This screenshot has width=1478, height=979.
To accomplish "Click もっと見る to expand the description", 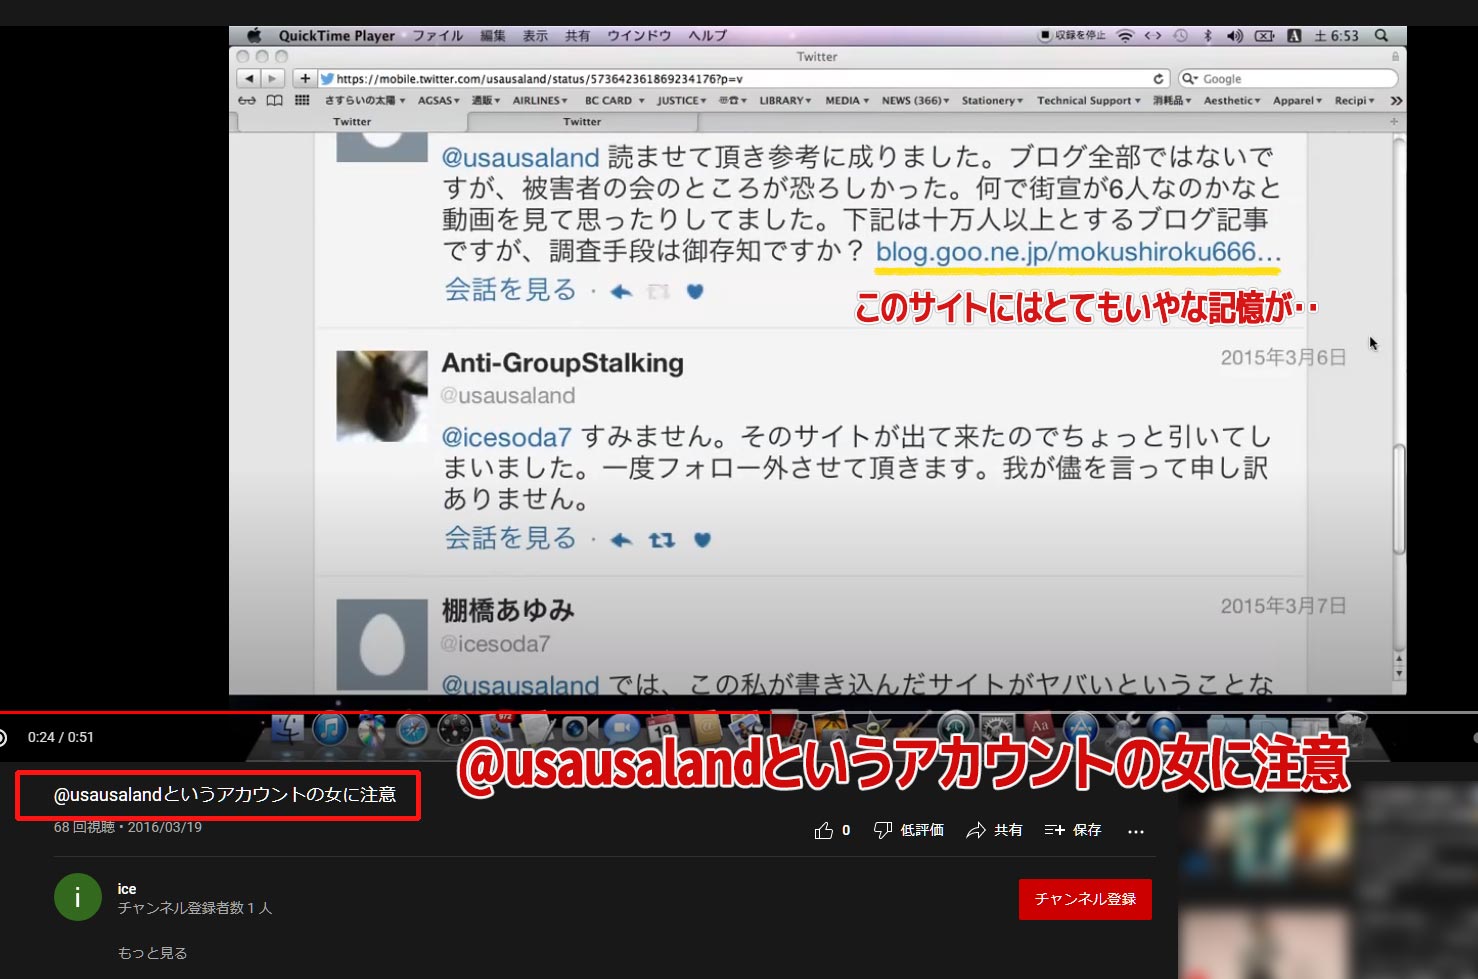I will tap(152, 953).
